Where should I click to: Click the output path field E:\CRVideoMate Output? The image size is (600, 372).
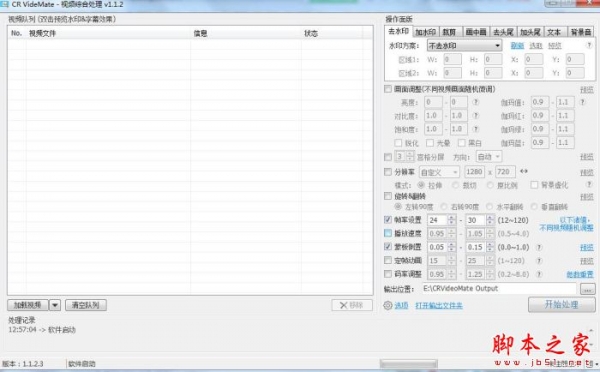pyautogui.click(x=499, y=289)
